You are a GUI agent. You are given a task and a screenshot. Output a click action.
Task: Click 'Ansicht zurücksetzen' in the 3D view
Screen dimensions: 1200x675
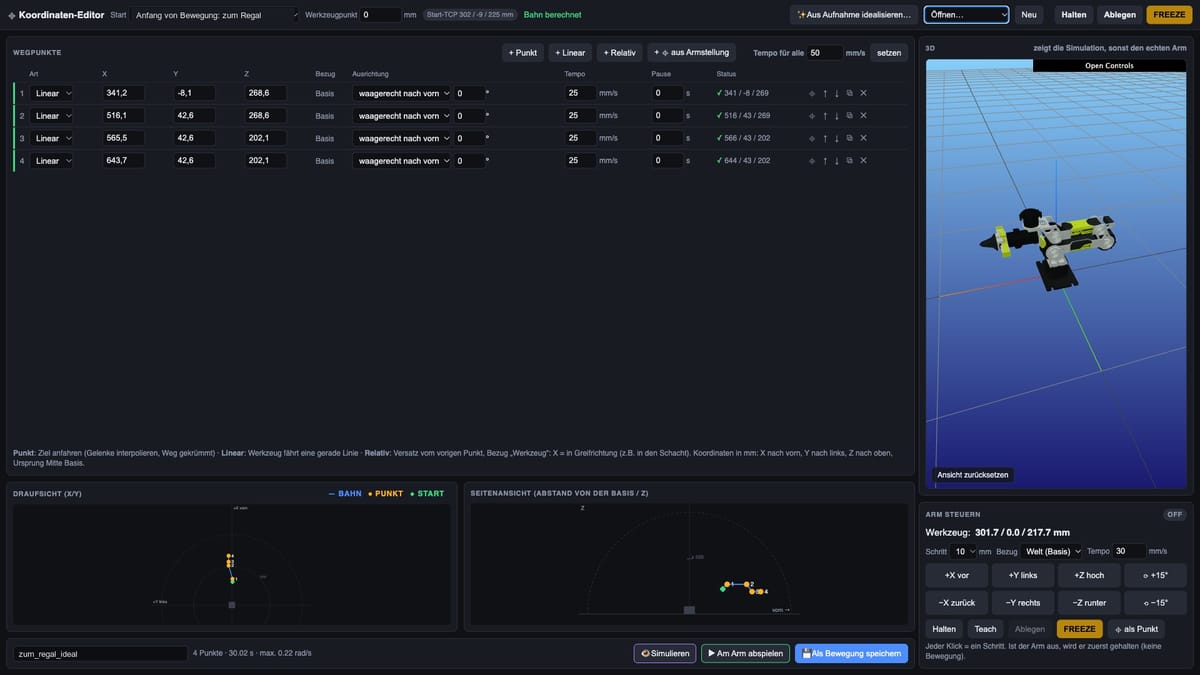[x=972, y=475]
